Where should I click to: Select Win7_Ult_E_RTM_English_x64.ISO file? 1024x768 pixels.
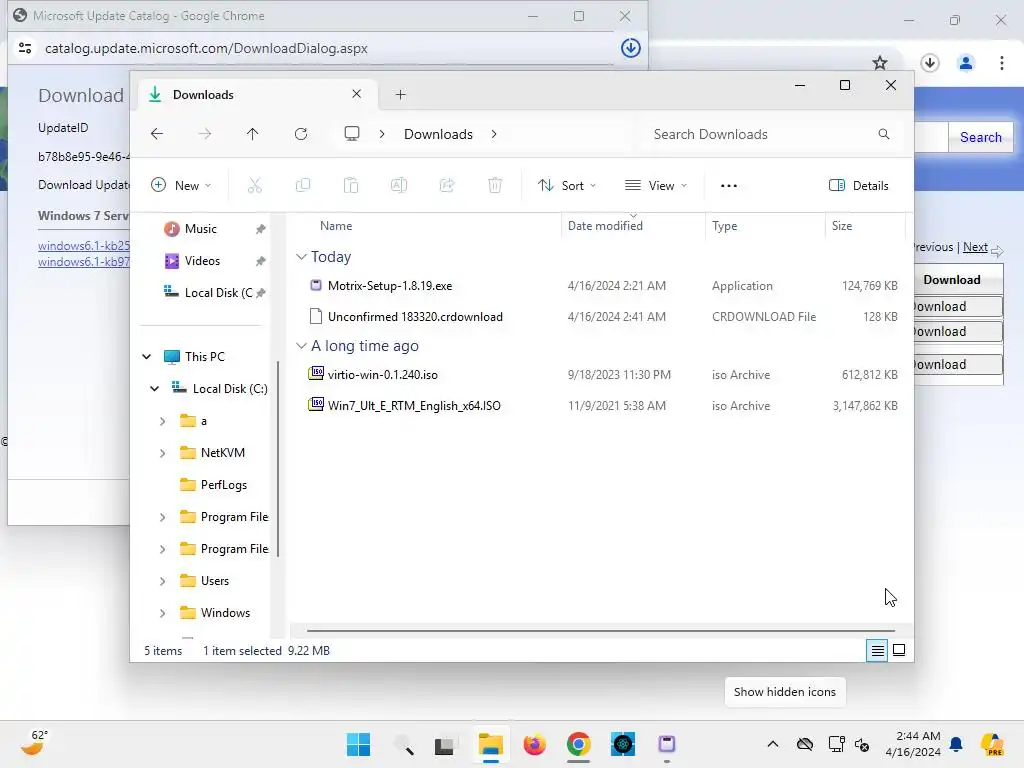coord(414,406)
